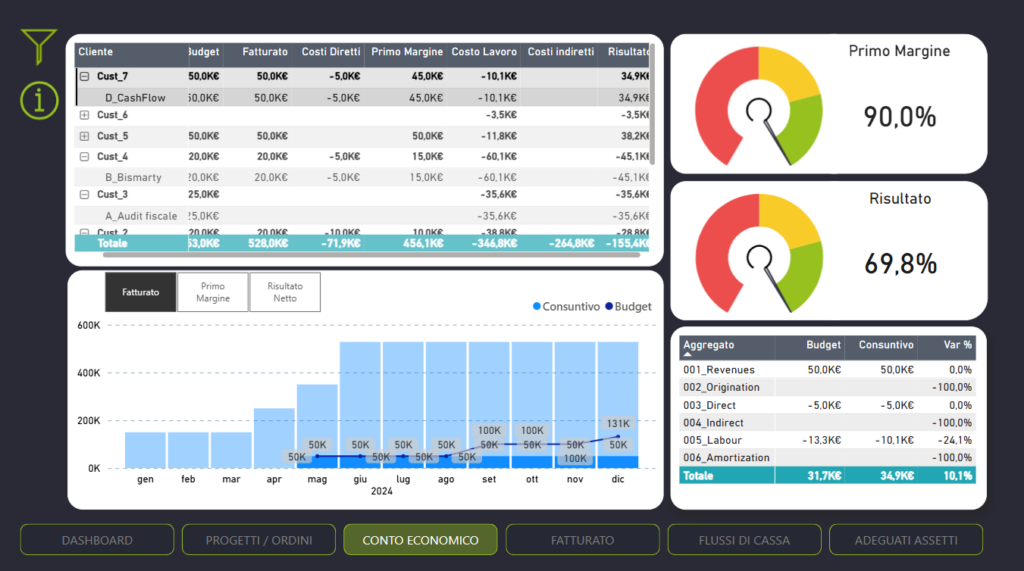The height and width of the screenshot is (571, 1024).
Task: Toggle Budget legend marker
Action: (609, 306)
